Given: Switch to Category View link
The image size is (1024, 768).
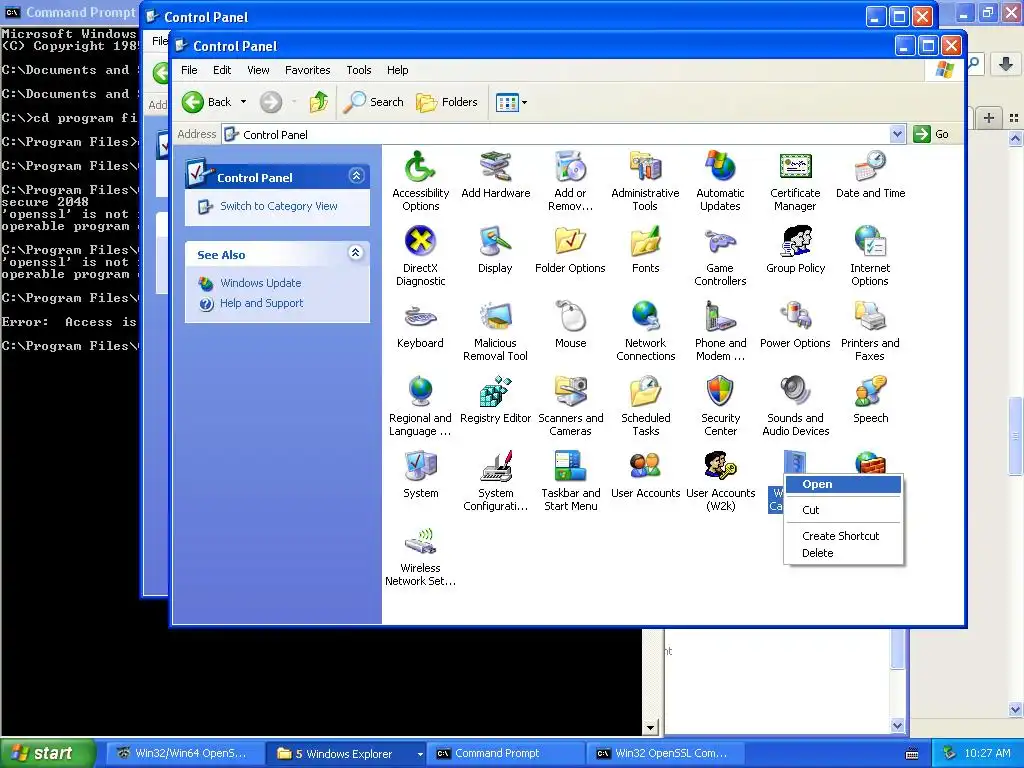Looking at the screenshot, I should click(x=278, y=206).
